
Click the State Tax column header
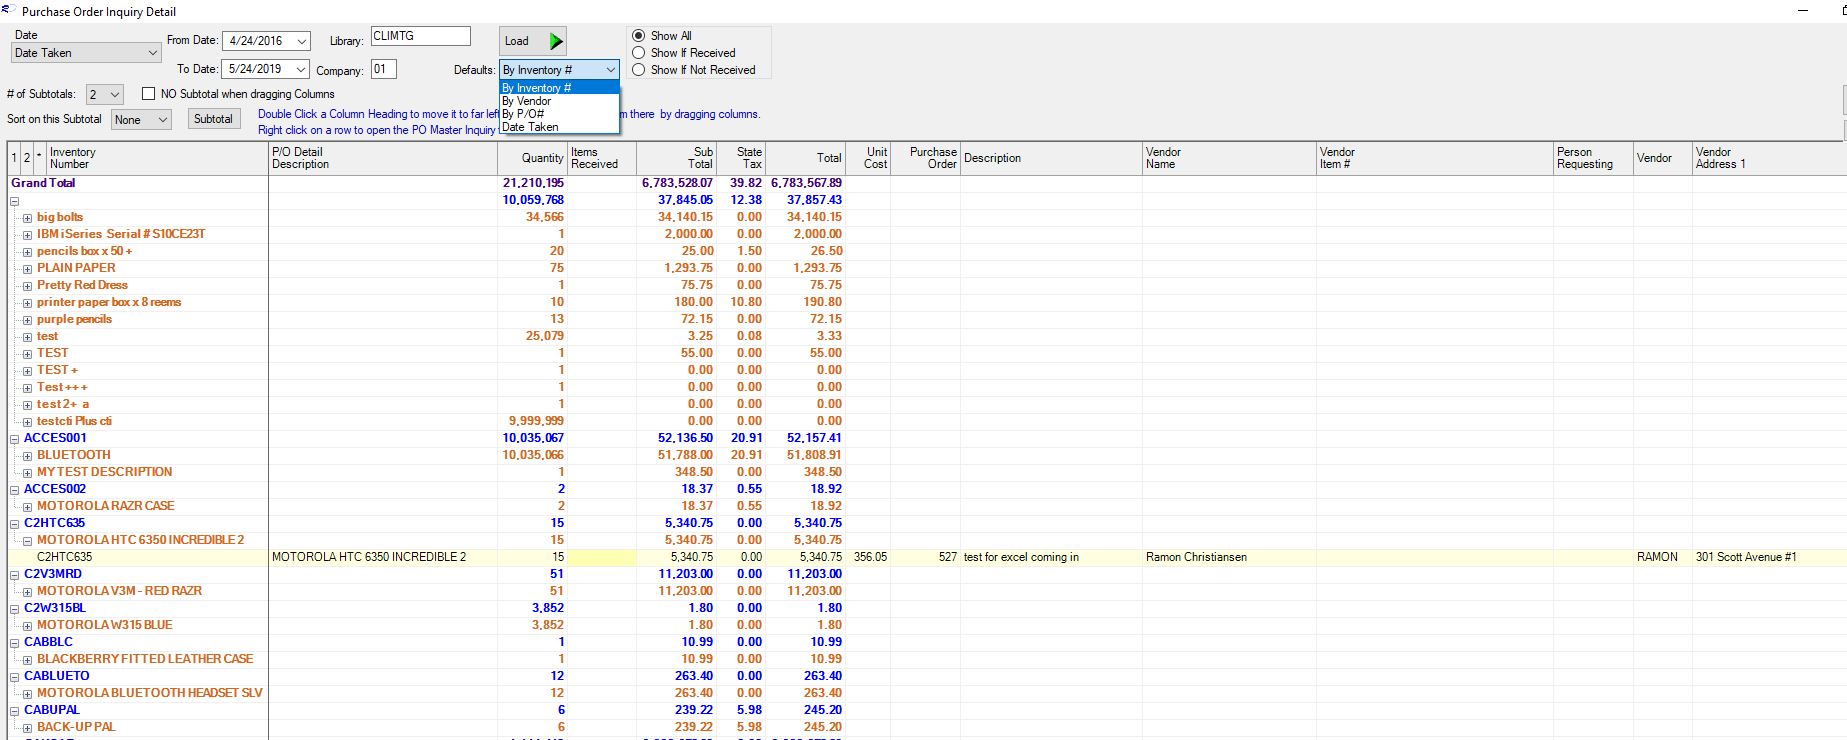coord(740,158)
